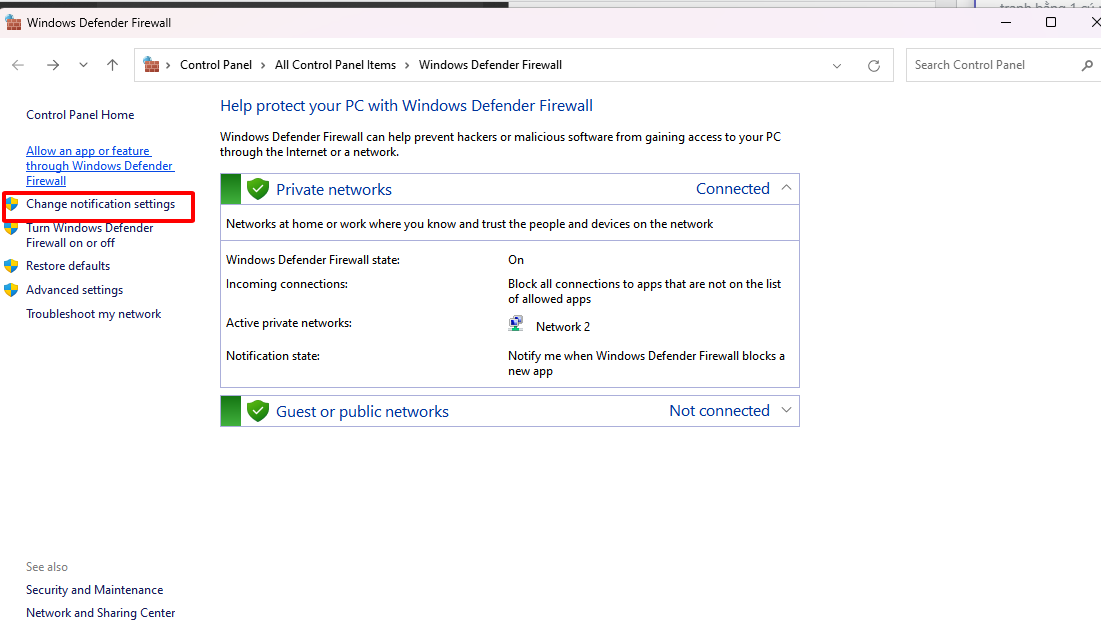Click the Guest or public networks heading
The height and width of the screenshot is (637, 1101).
(362, 412)
